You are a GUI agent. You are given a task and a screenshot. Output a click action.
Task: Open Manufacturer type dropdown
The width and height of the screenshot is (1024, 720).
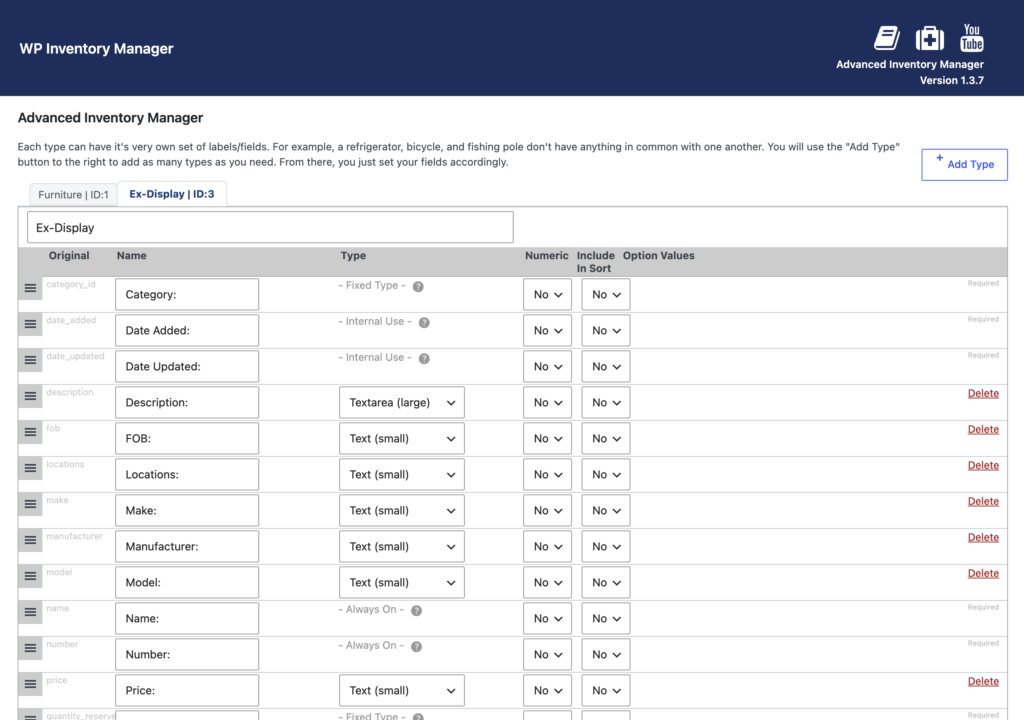402,546
